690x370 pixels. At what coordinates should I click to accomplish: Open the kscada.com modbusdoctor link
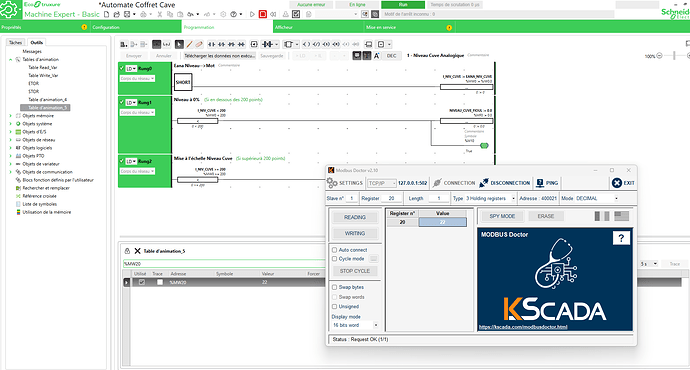pos(523,327)
